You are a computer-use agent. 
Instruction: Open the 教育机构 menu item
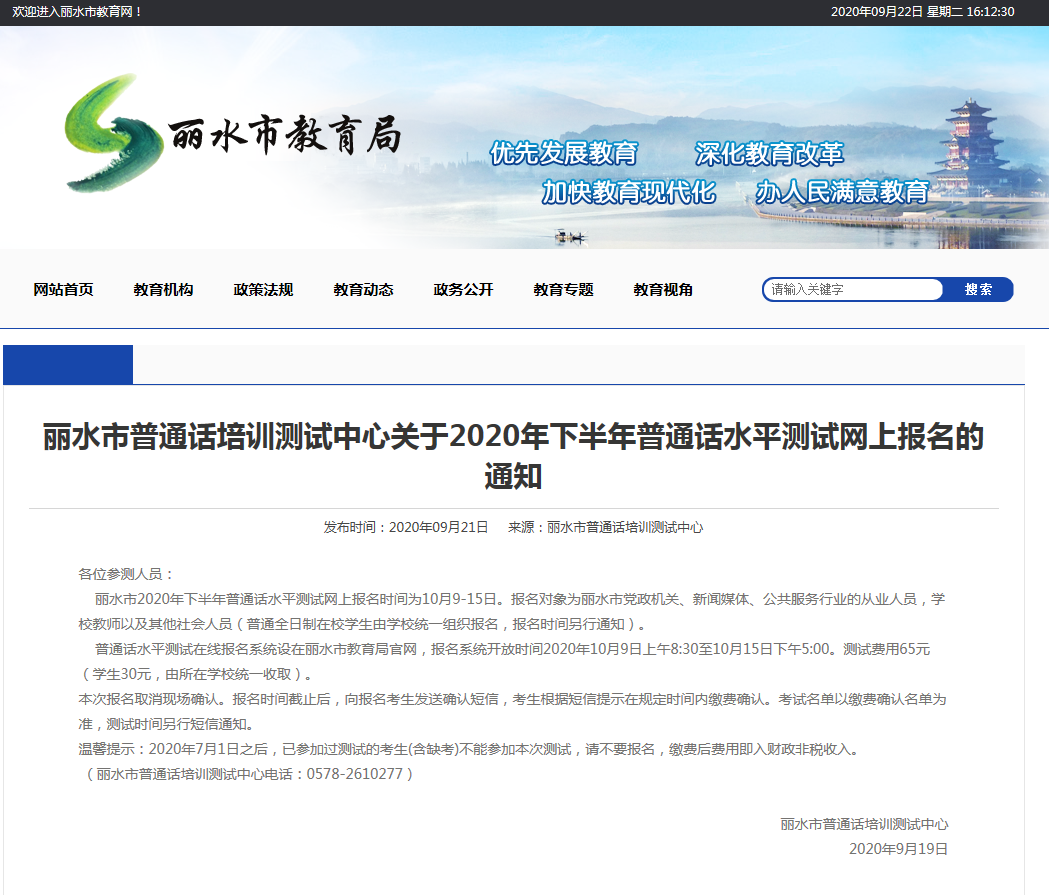163,289
